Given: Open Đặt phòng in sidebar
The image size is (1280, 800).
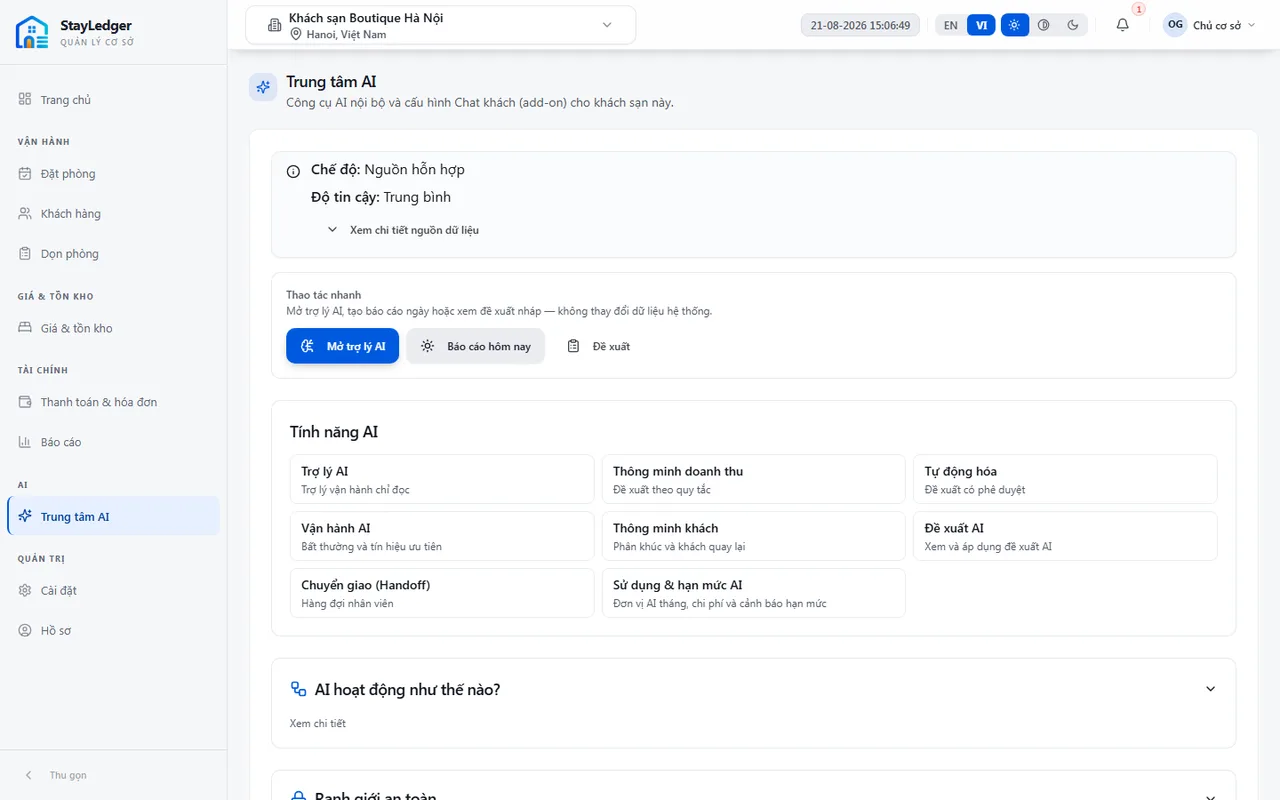Looking at the screenshot, I should tap(113, 174).
